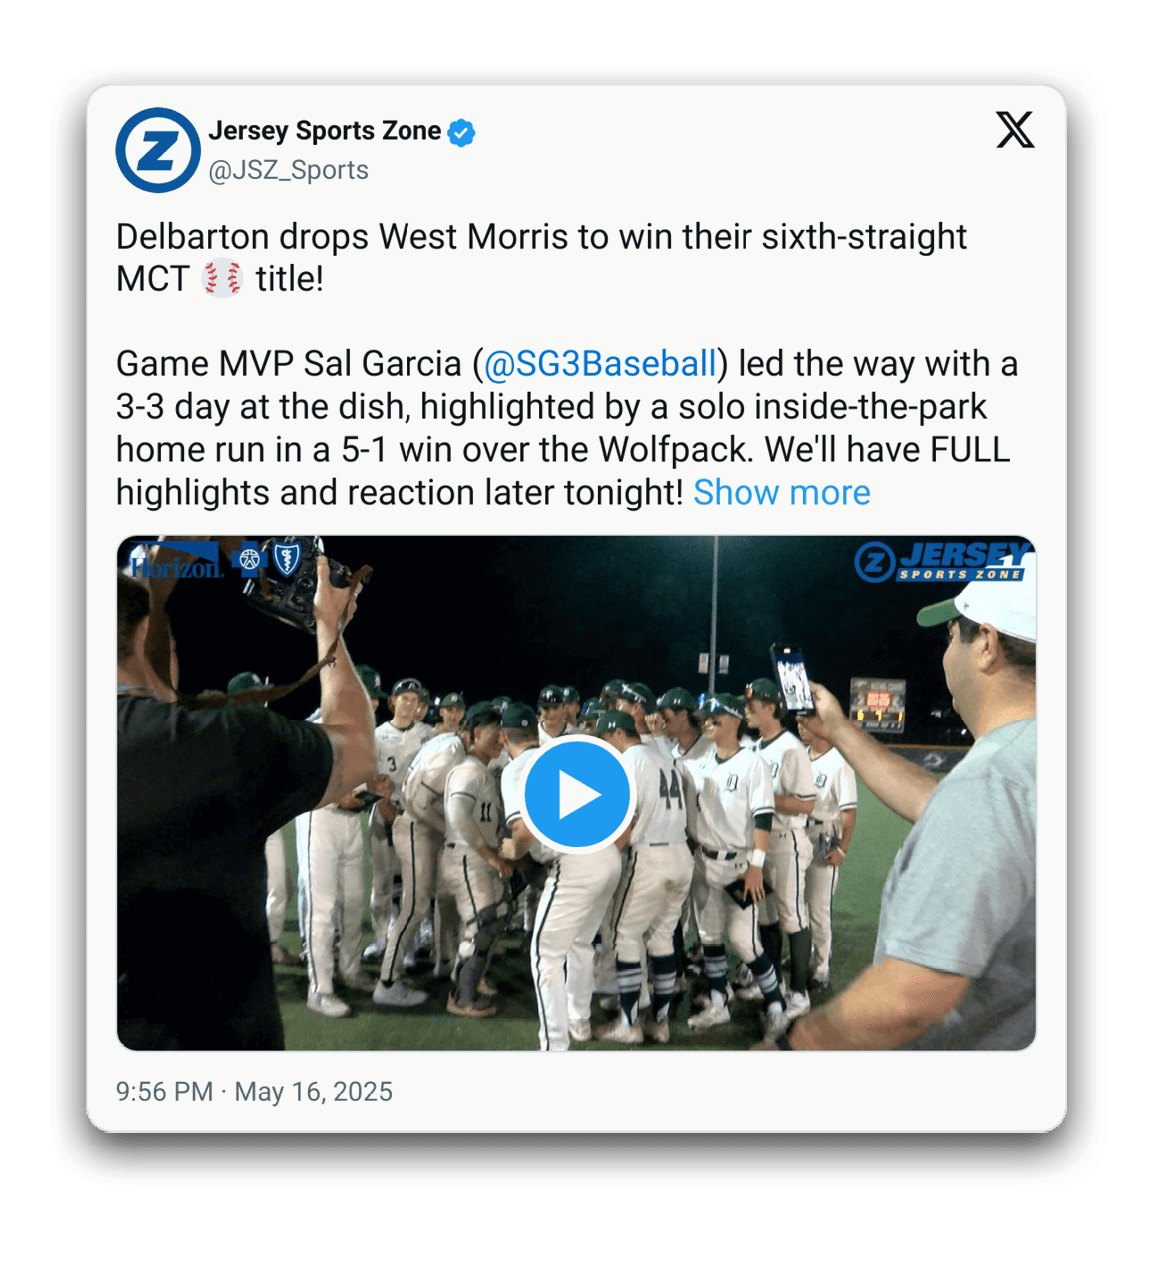
Task: Click the Jersey Sports Zone video watermark
Action: 942,562
